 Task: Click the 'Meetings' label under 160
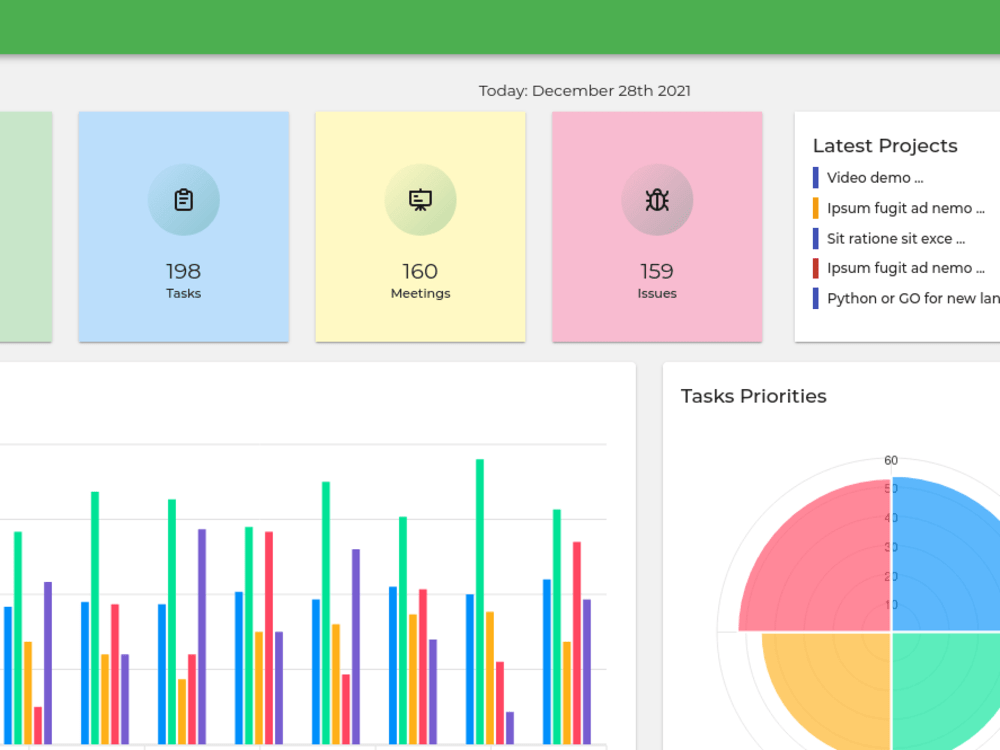click(x=420, y=293)
